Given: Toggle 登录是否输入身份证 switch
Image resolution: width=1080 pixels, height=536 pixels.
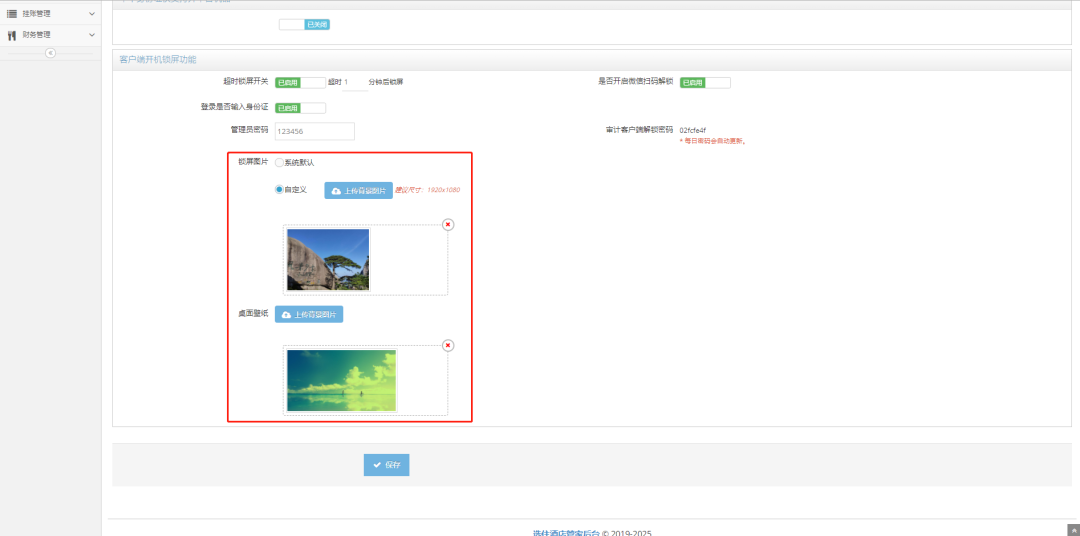Looking at the screenshot, I should (300, 108).
